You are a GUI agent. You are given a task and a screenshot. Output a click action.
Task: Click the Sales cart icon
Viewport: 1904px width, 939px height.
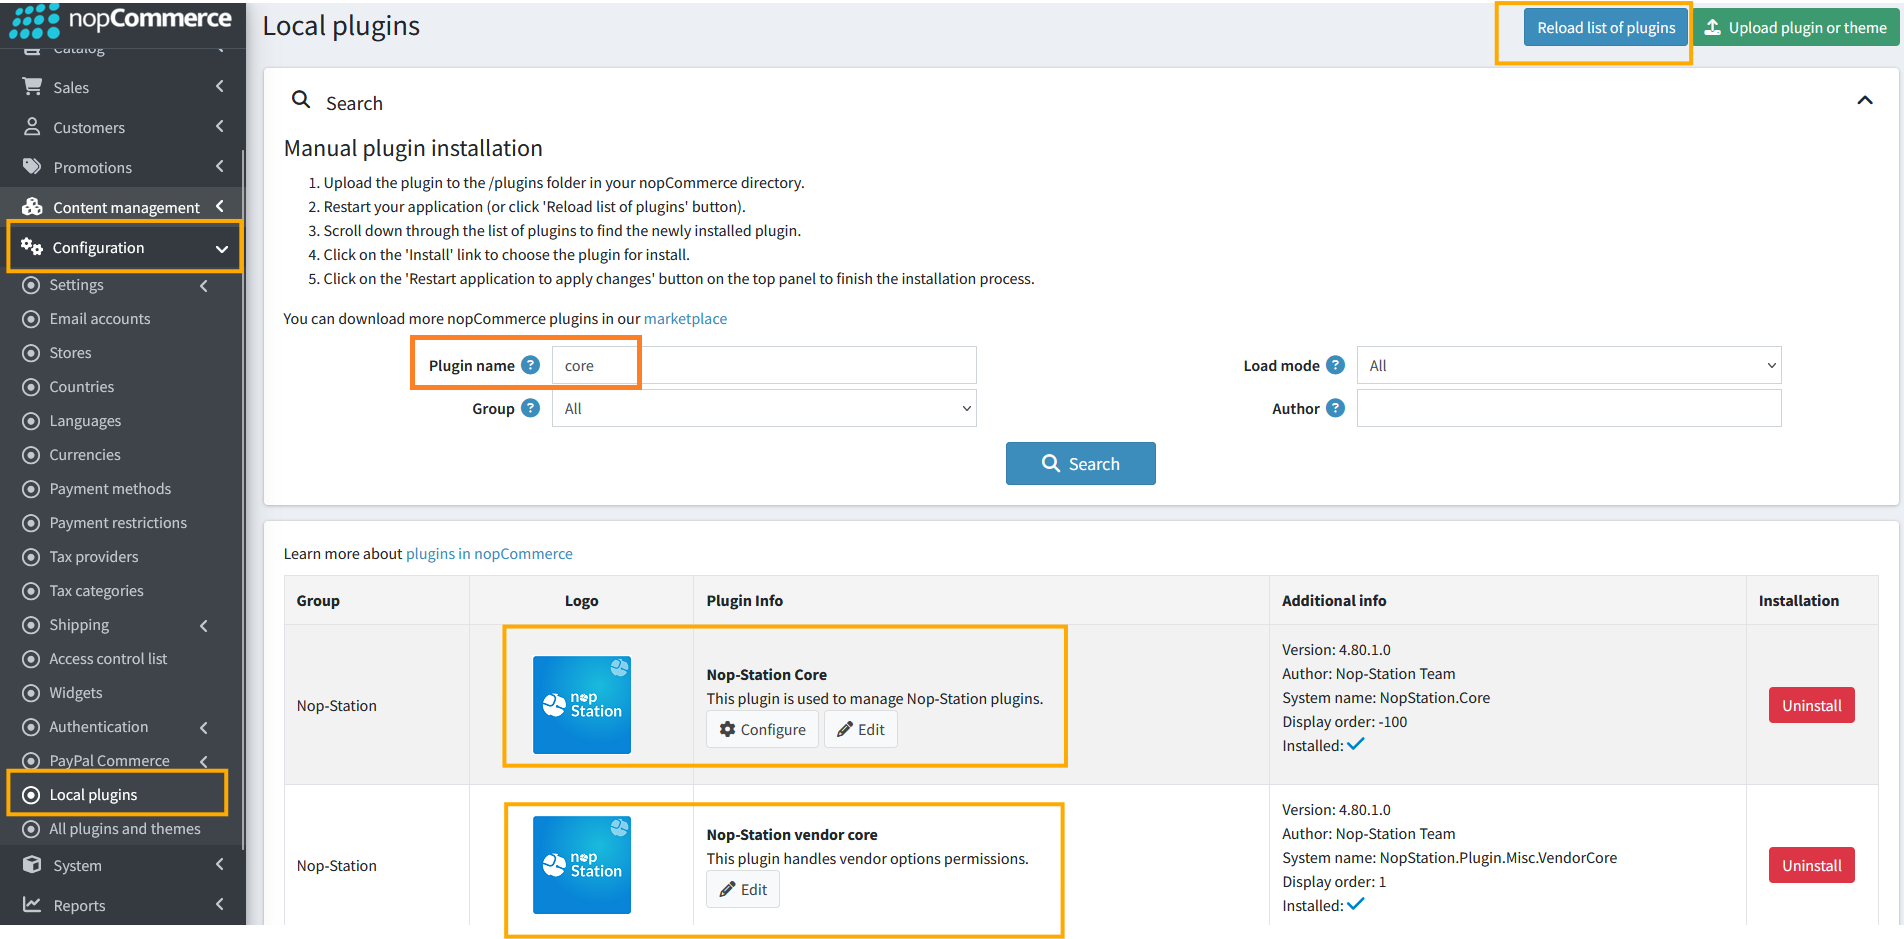[32, 87]
